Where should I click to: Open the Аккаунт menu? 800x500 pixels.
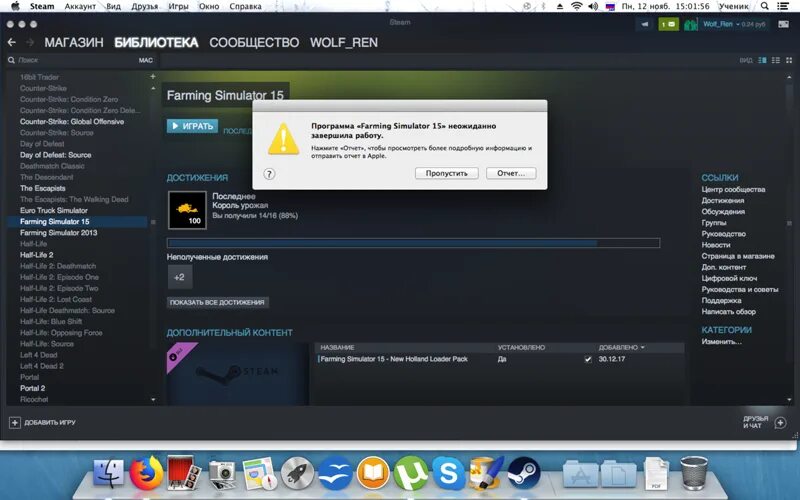80,6
